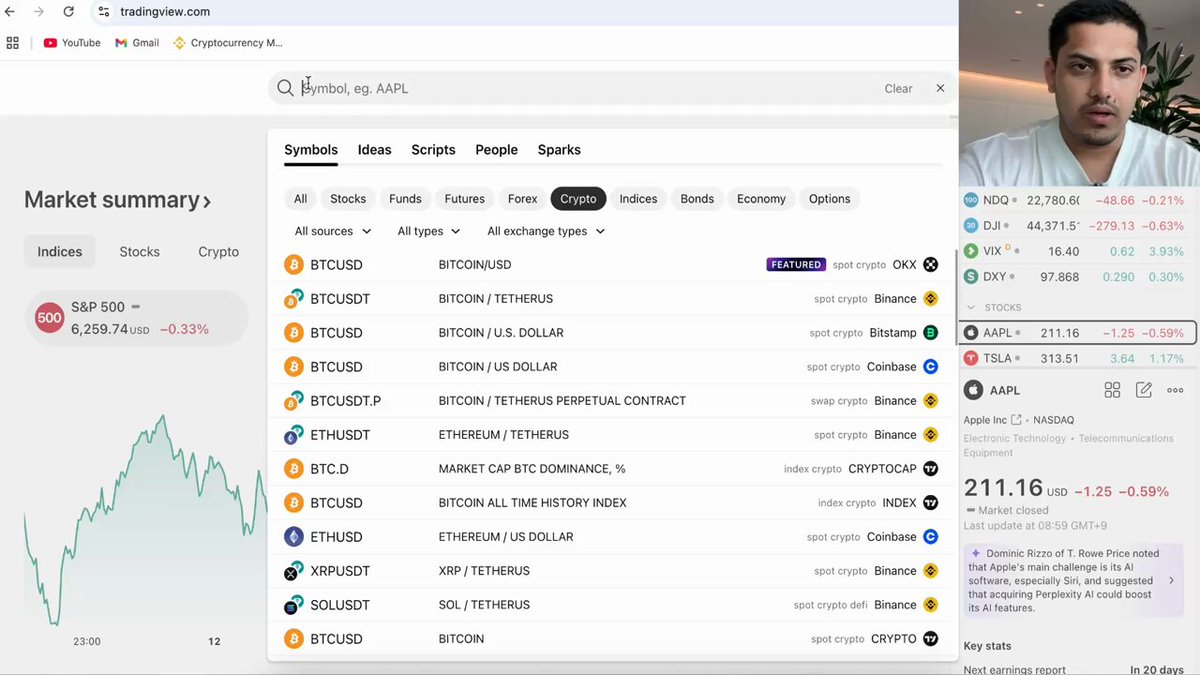Select the Stocks filter chip
This screenshot has height=675, width=1200.
tap(348, 199)
